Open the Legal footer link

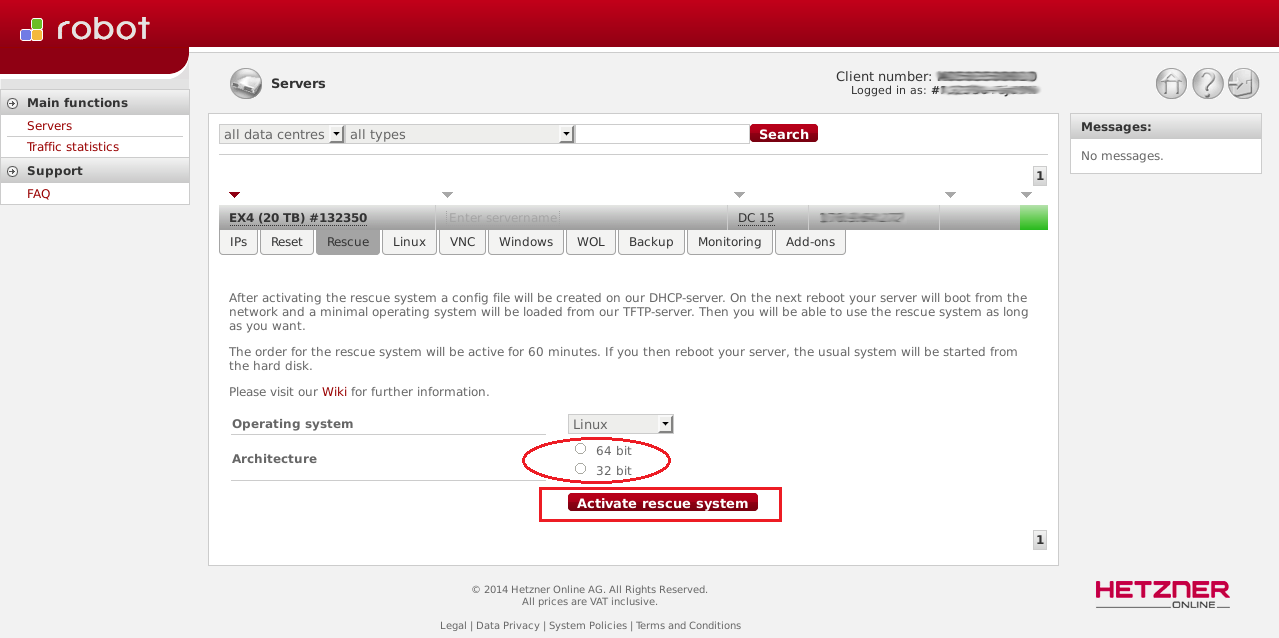tap(453, 626)
